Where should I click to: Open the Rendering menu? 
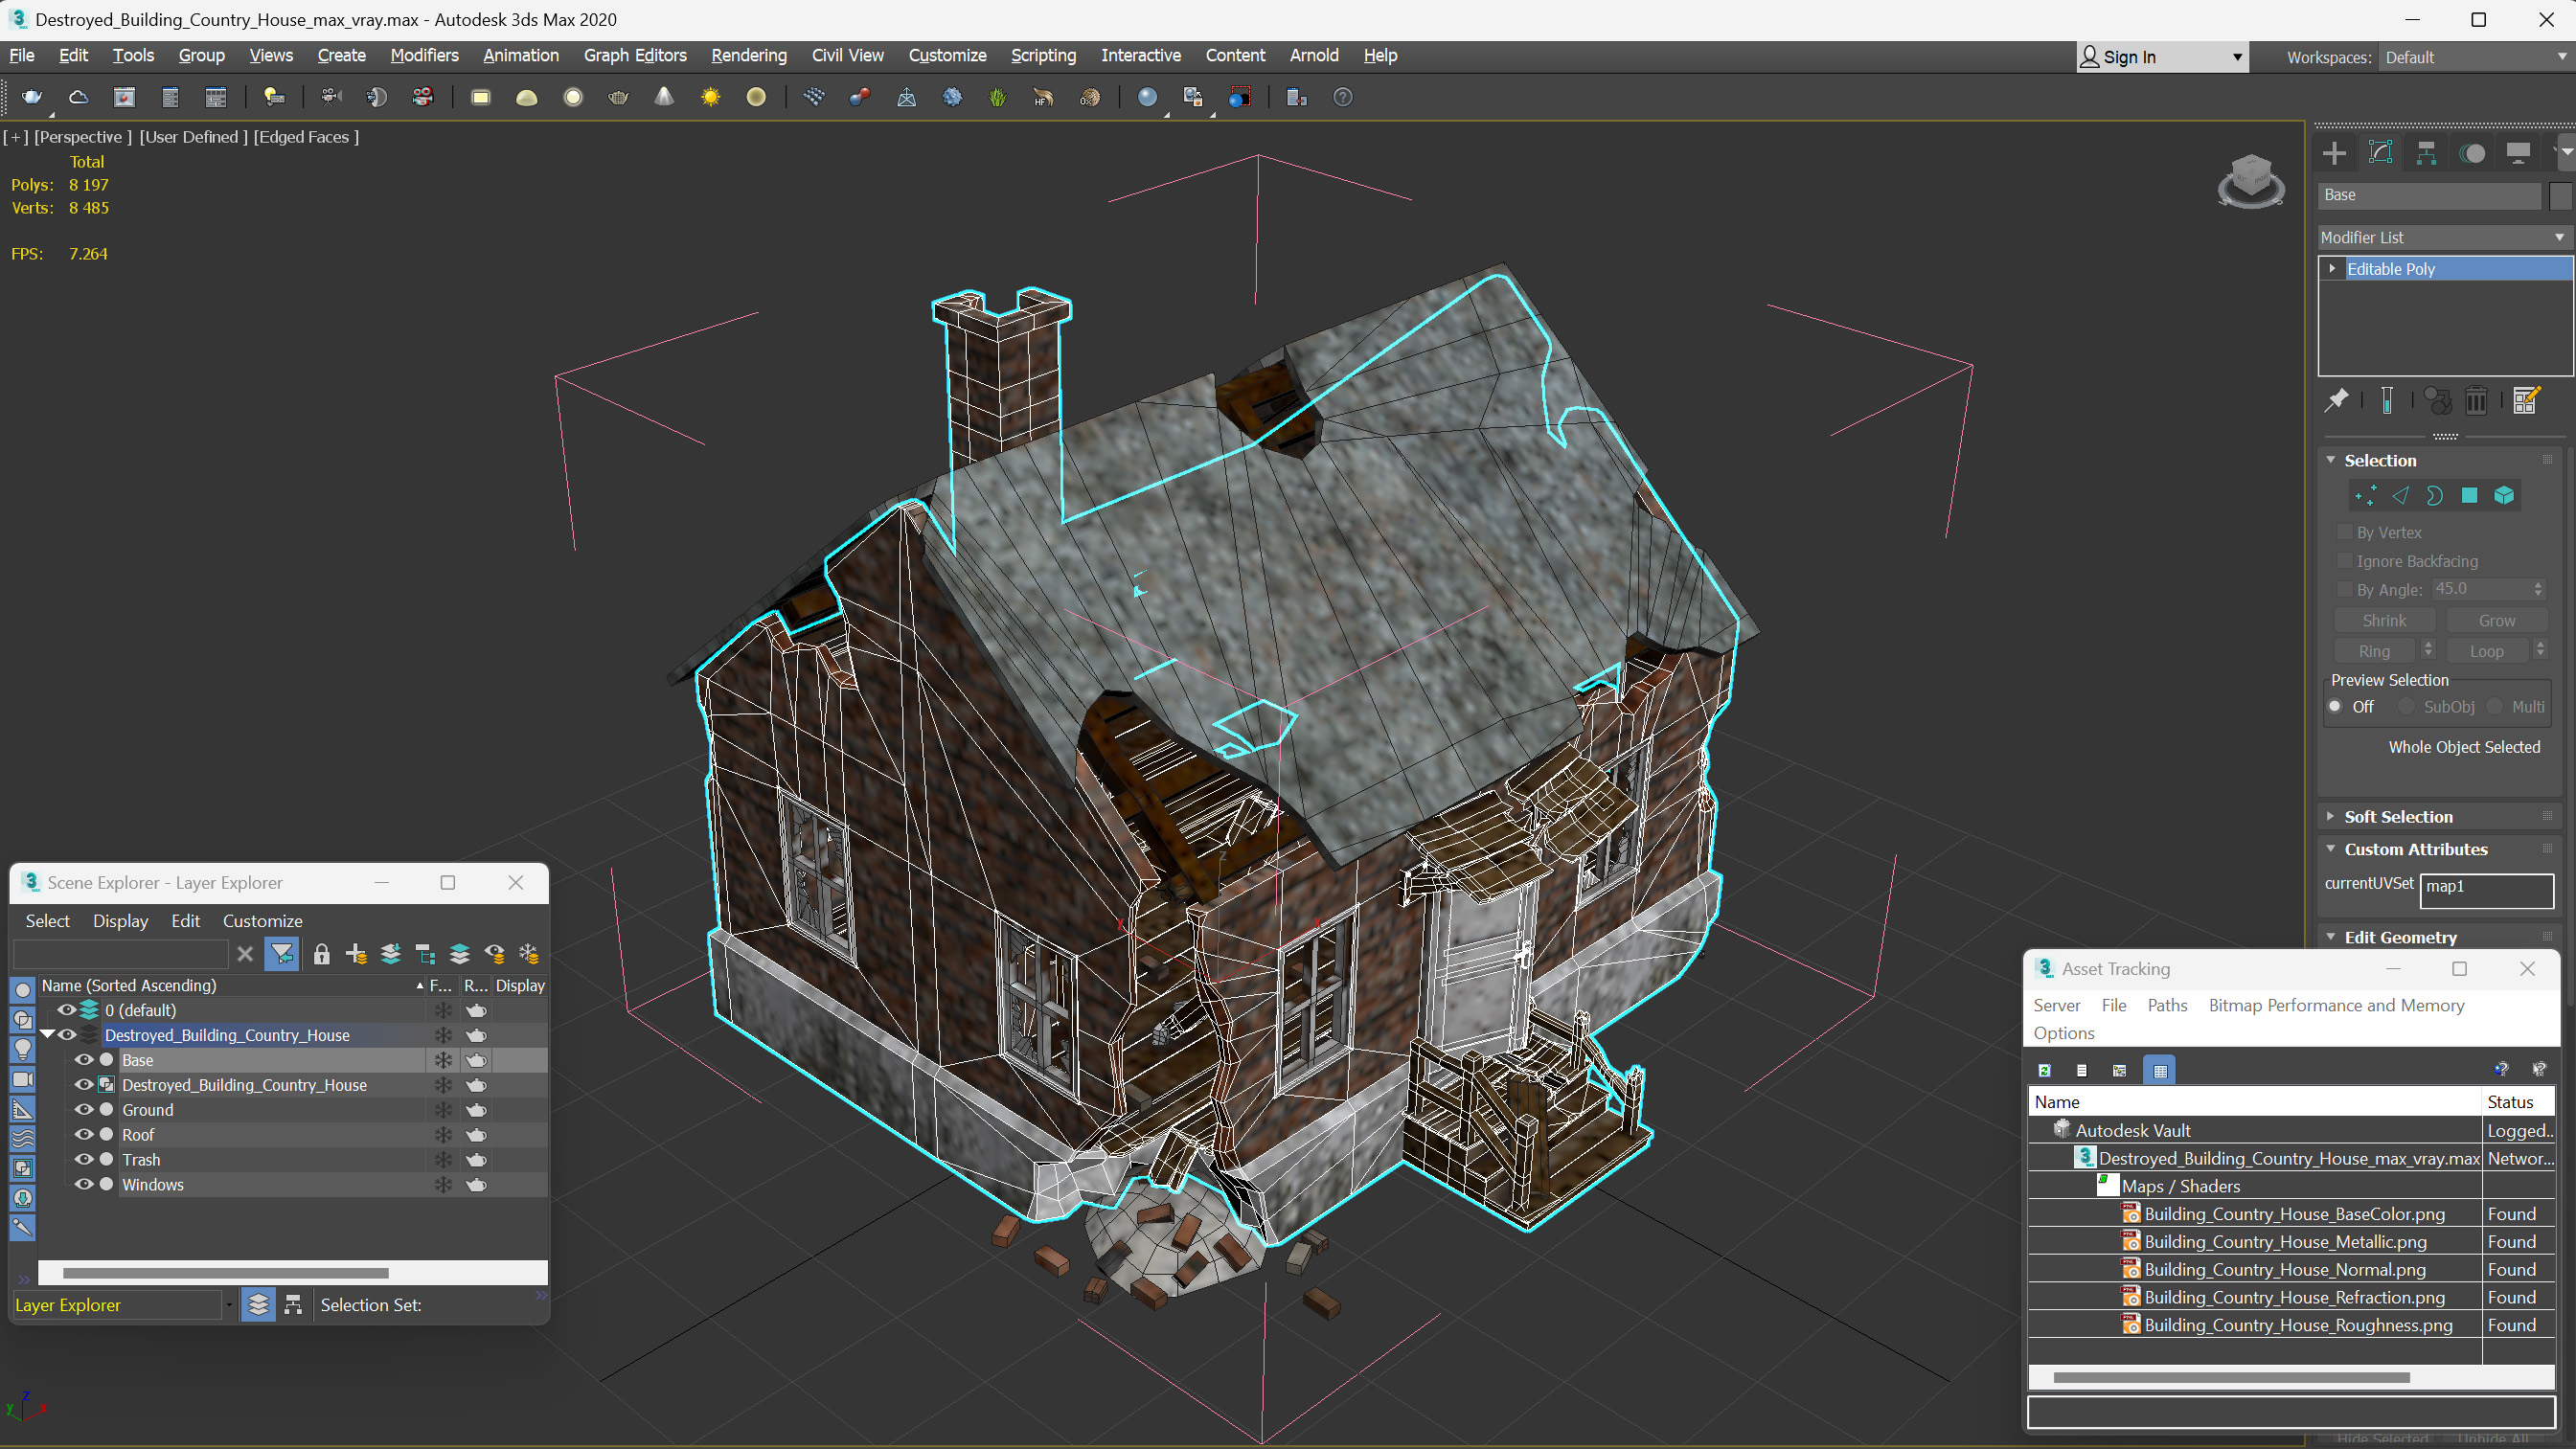[x=749, y=56]
